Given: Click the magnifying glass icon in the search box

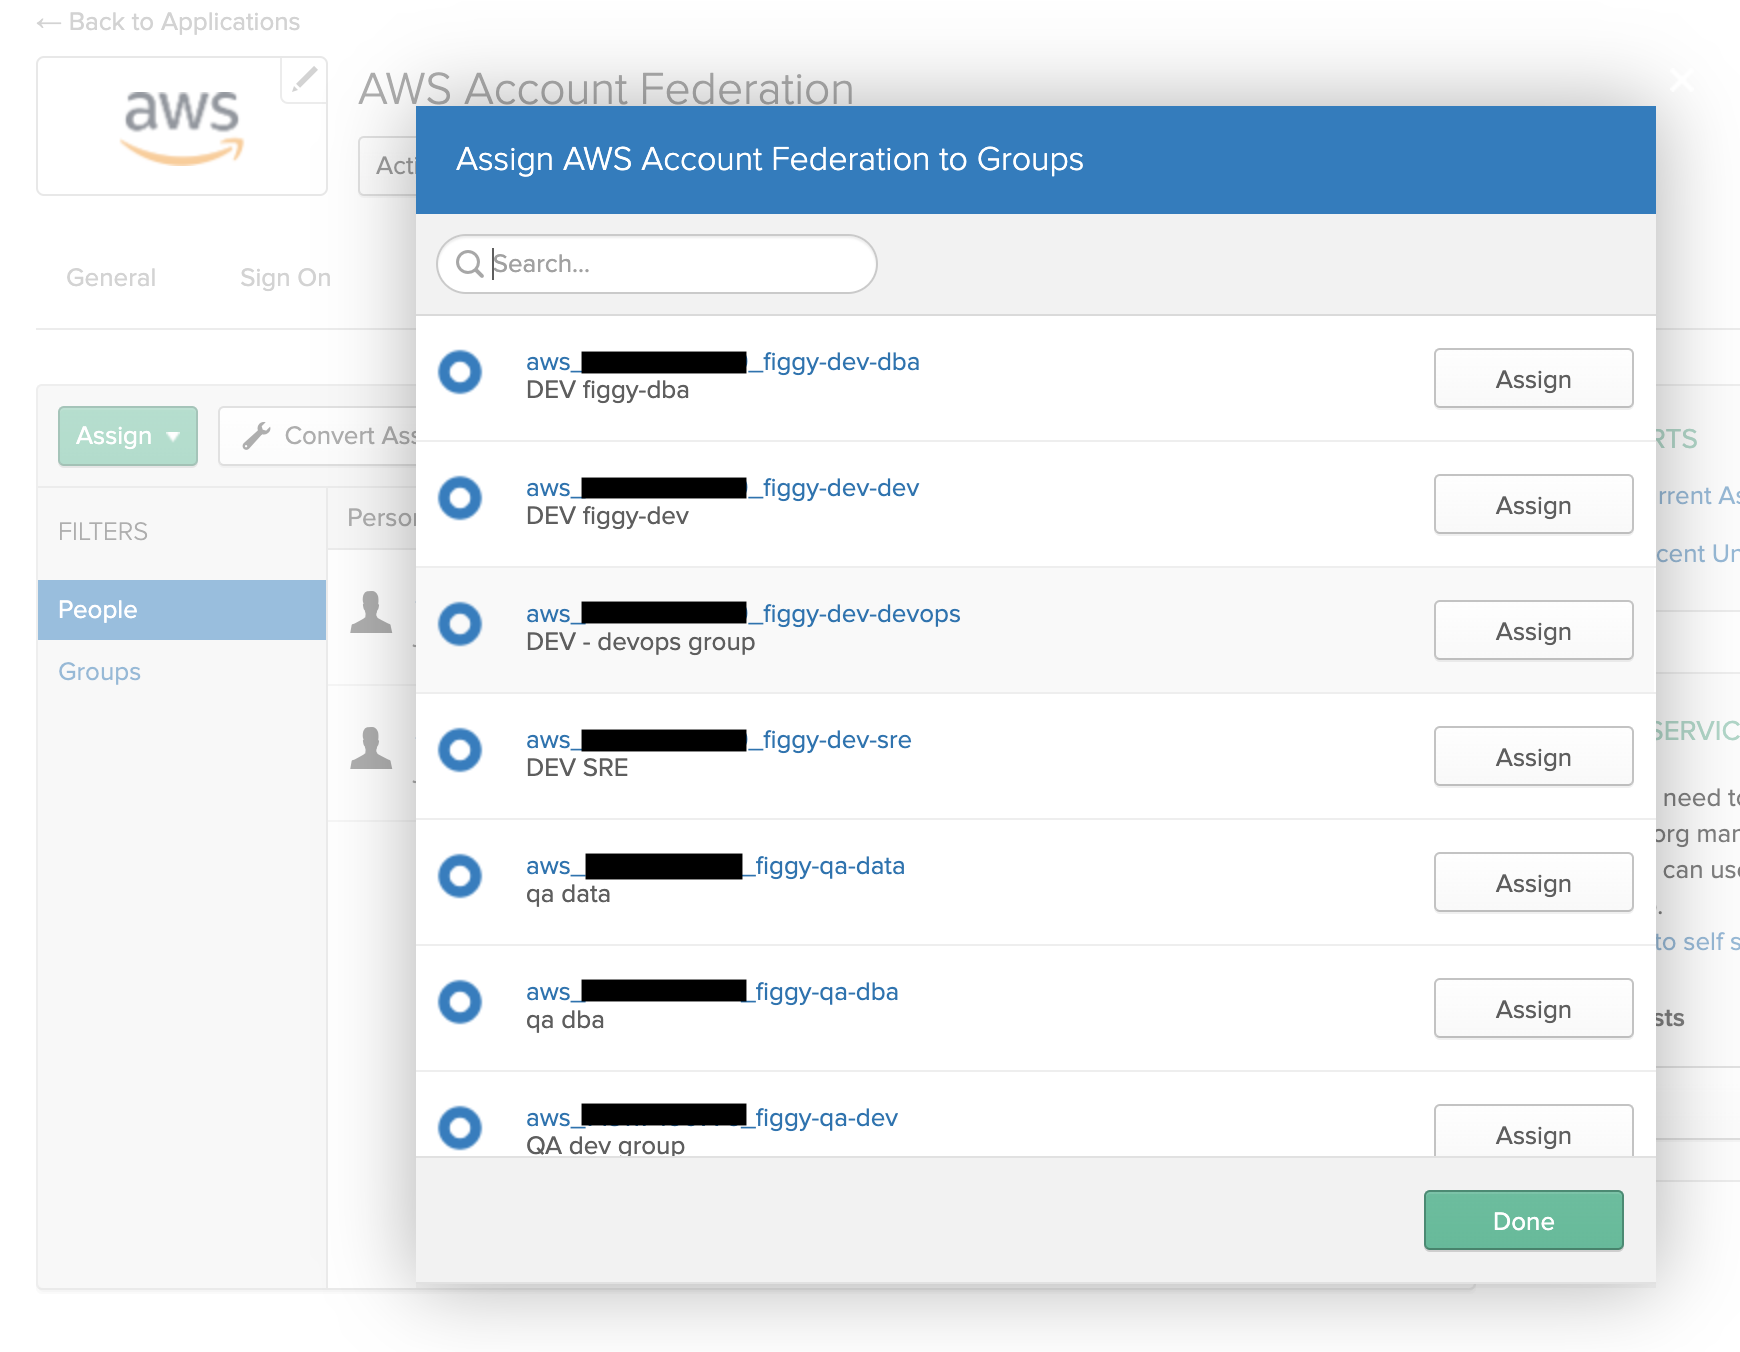Looking at the screenshot, I should (x=471, y=264).
